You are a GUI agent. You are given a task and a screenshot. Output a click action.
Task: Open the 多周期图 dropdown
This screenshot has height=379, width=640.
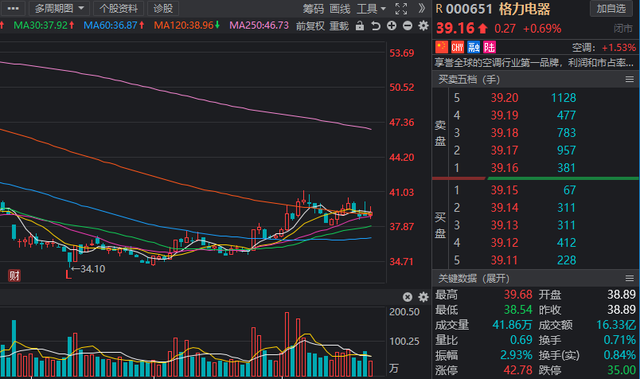coord(59,8)
